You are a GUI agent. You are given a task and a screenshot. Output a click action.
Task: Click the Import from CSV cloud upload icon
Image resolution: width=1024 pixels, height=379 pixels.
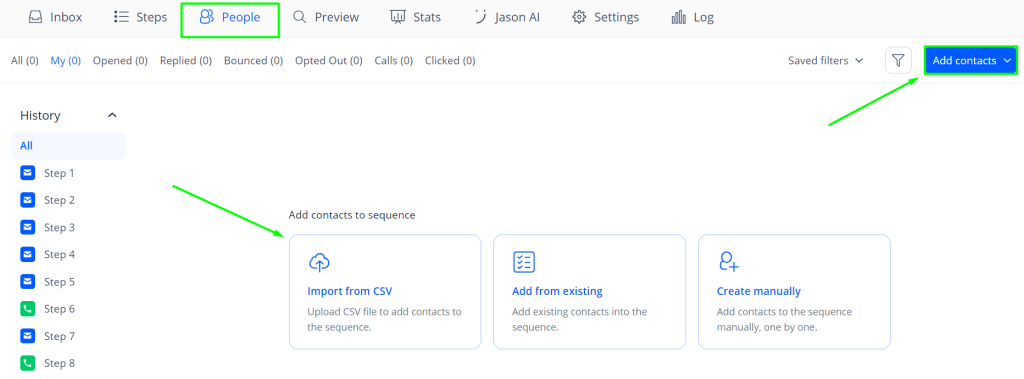coord(319,262)
